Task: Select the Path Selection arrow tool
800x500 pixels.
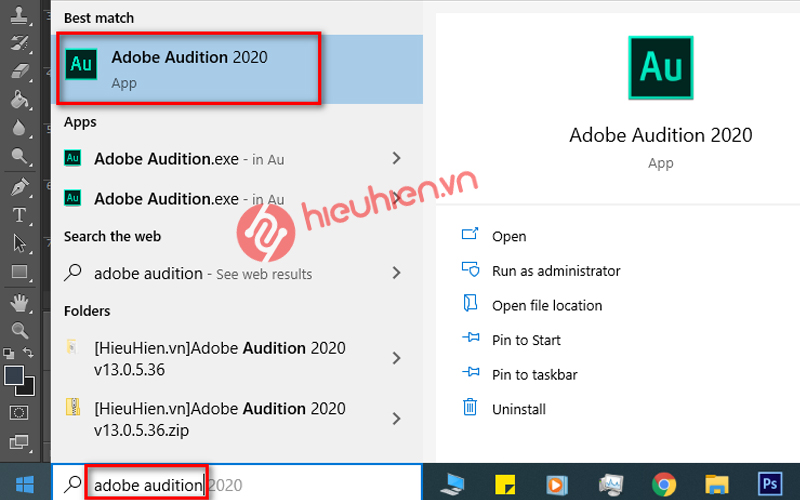Action: 19,243
